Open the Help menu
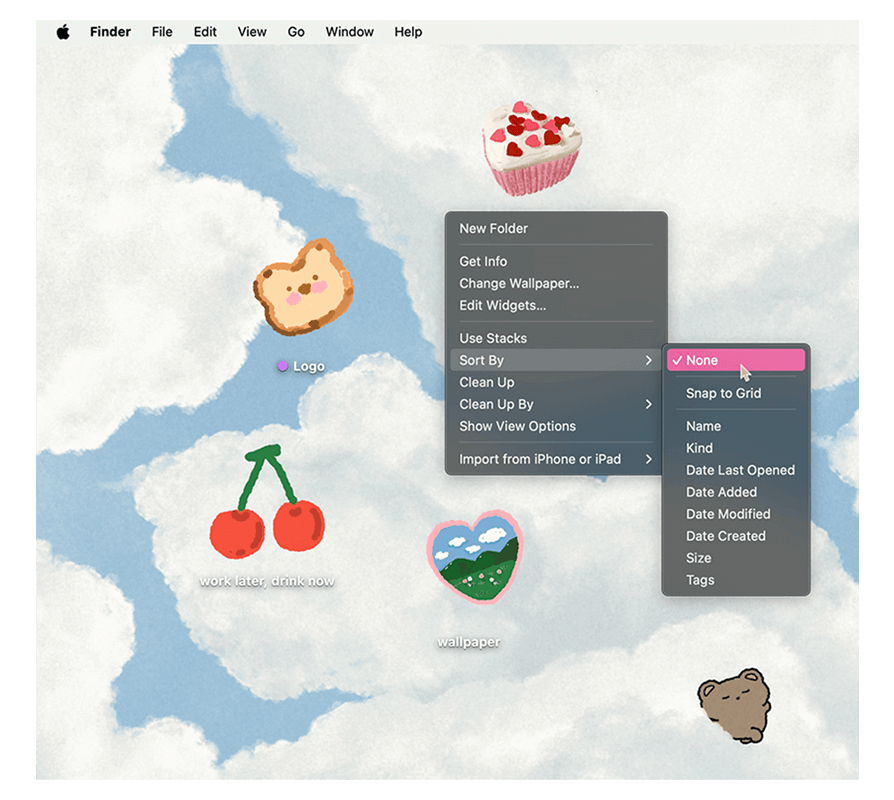This screenshot has width=894, height=800. [x=408, y=32]
